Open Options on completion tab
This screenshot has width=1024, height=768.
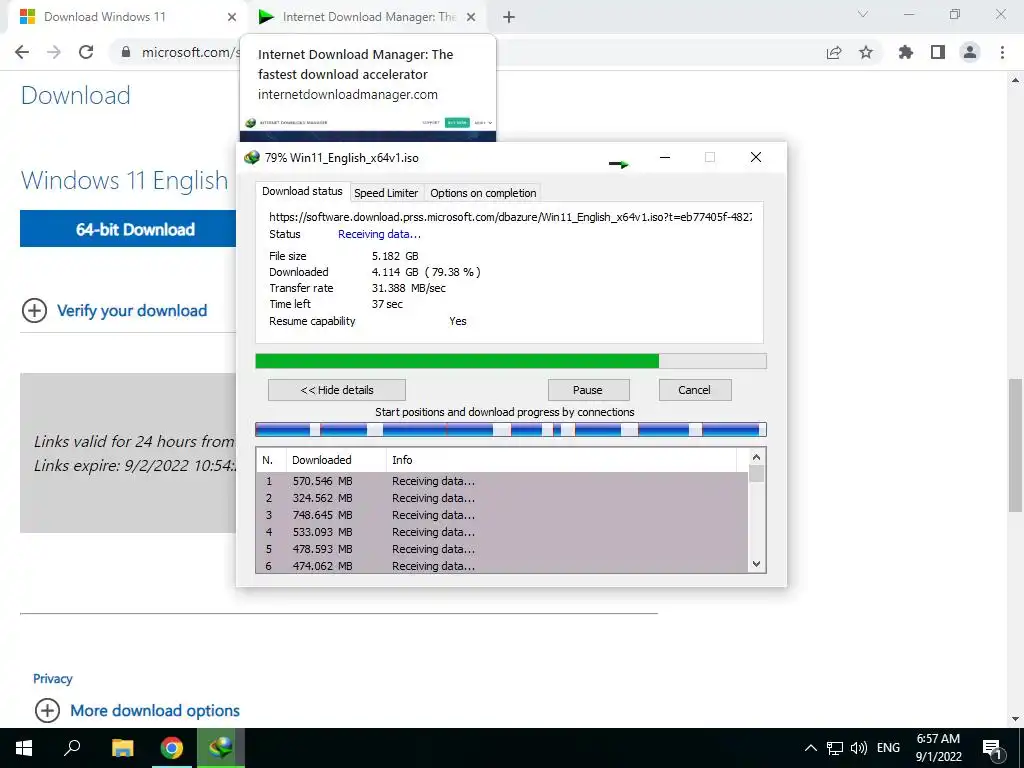(483, 193)
